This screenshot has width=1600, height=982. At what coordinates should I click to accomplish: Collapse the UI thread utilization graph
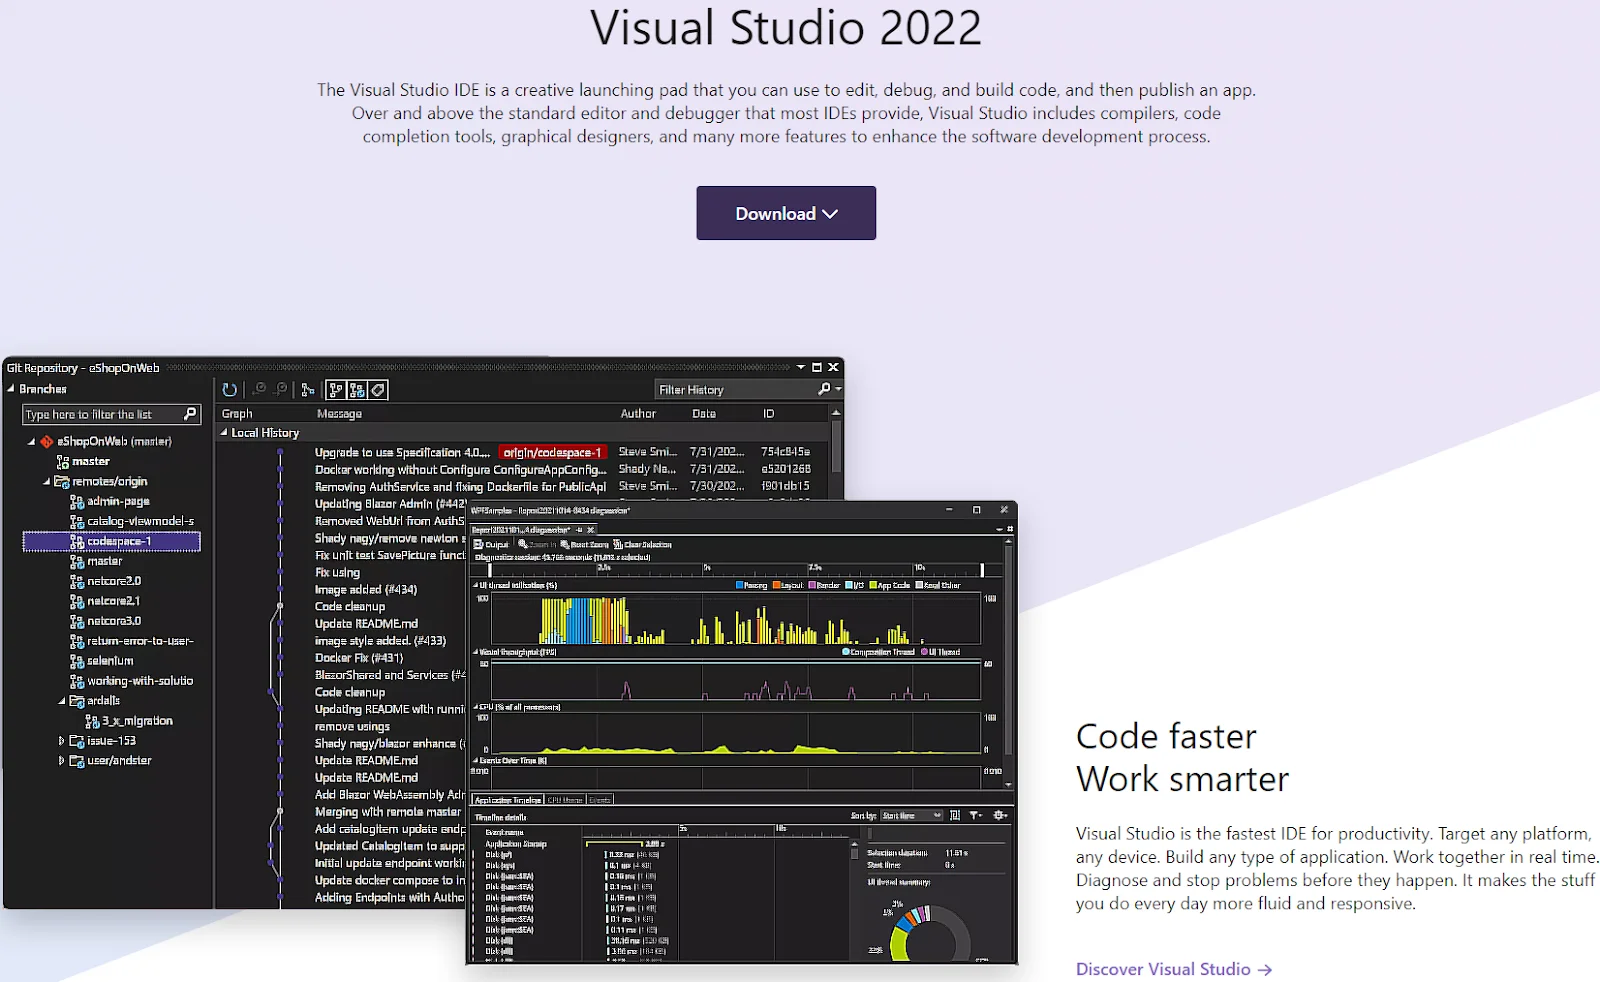tap(476, 585)
